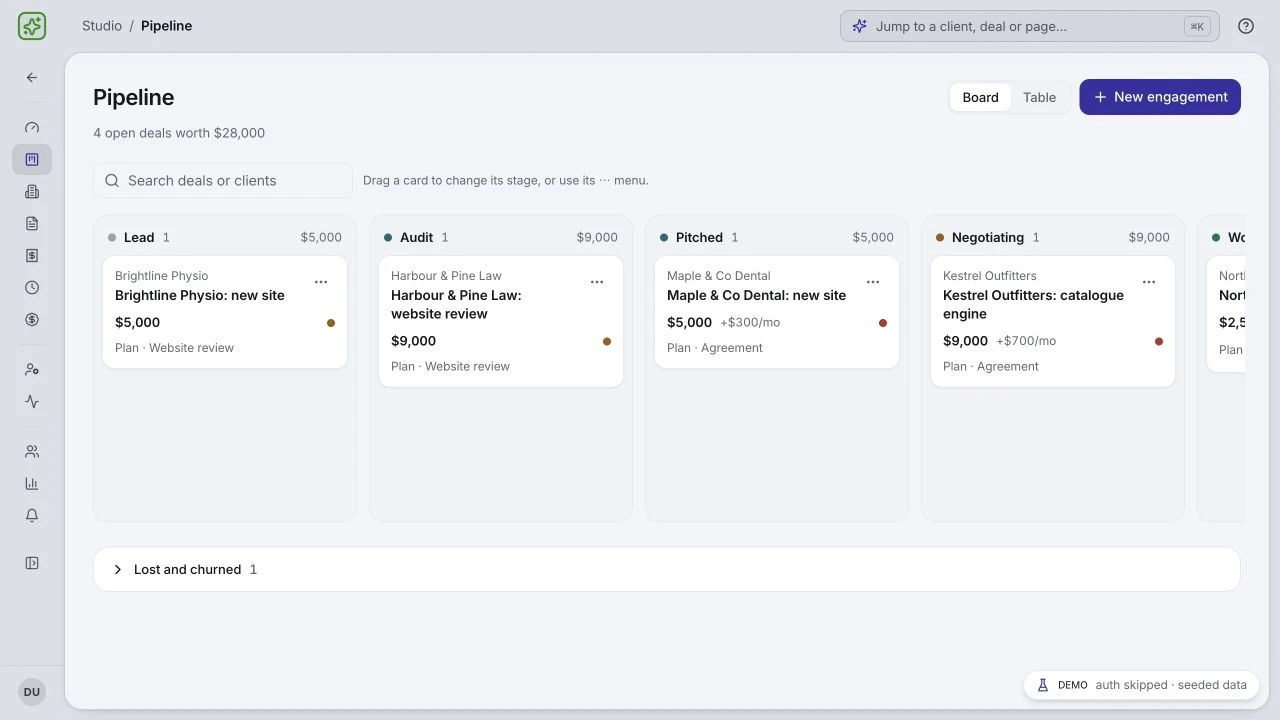
Task: Open the documents page sidebar icon
Action: (32, 223)
